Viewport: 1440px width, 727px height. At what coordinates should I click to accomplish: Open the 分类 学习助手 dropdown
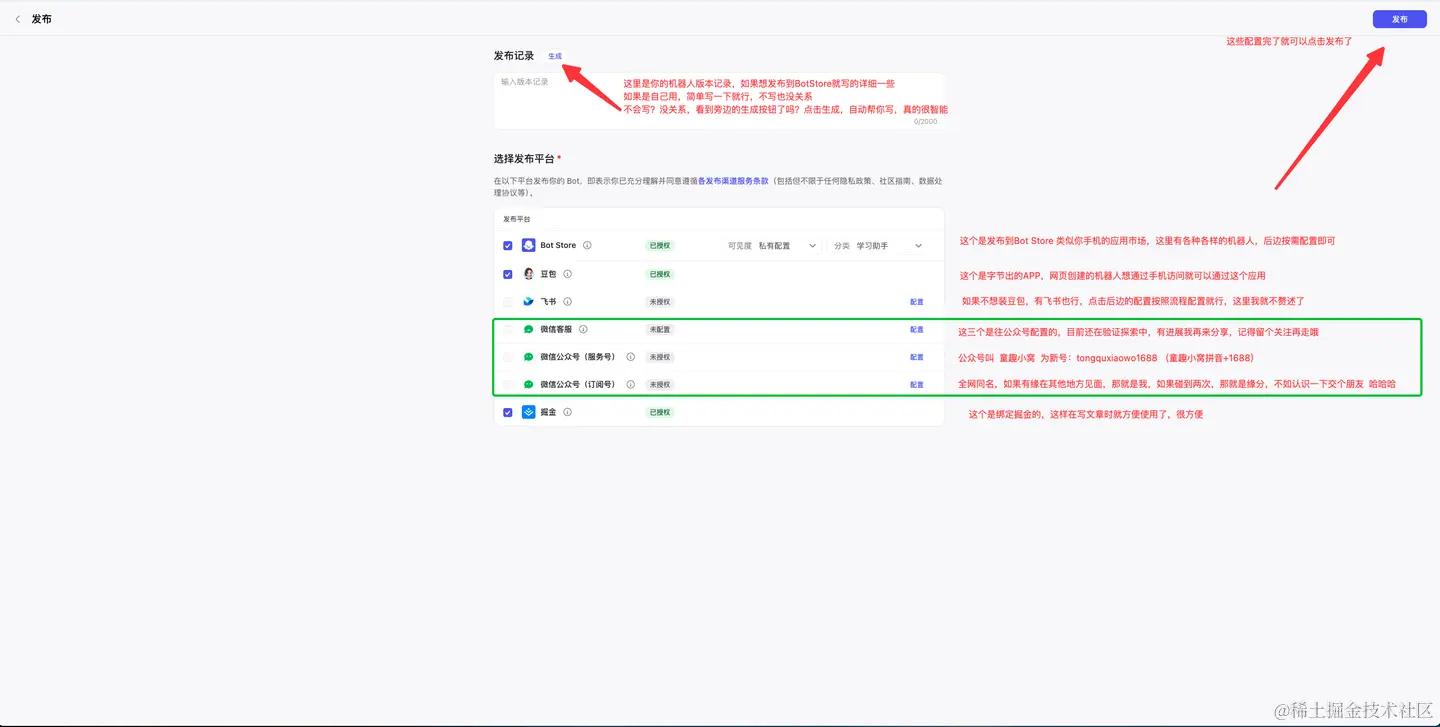[x=878, y=245]
